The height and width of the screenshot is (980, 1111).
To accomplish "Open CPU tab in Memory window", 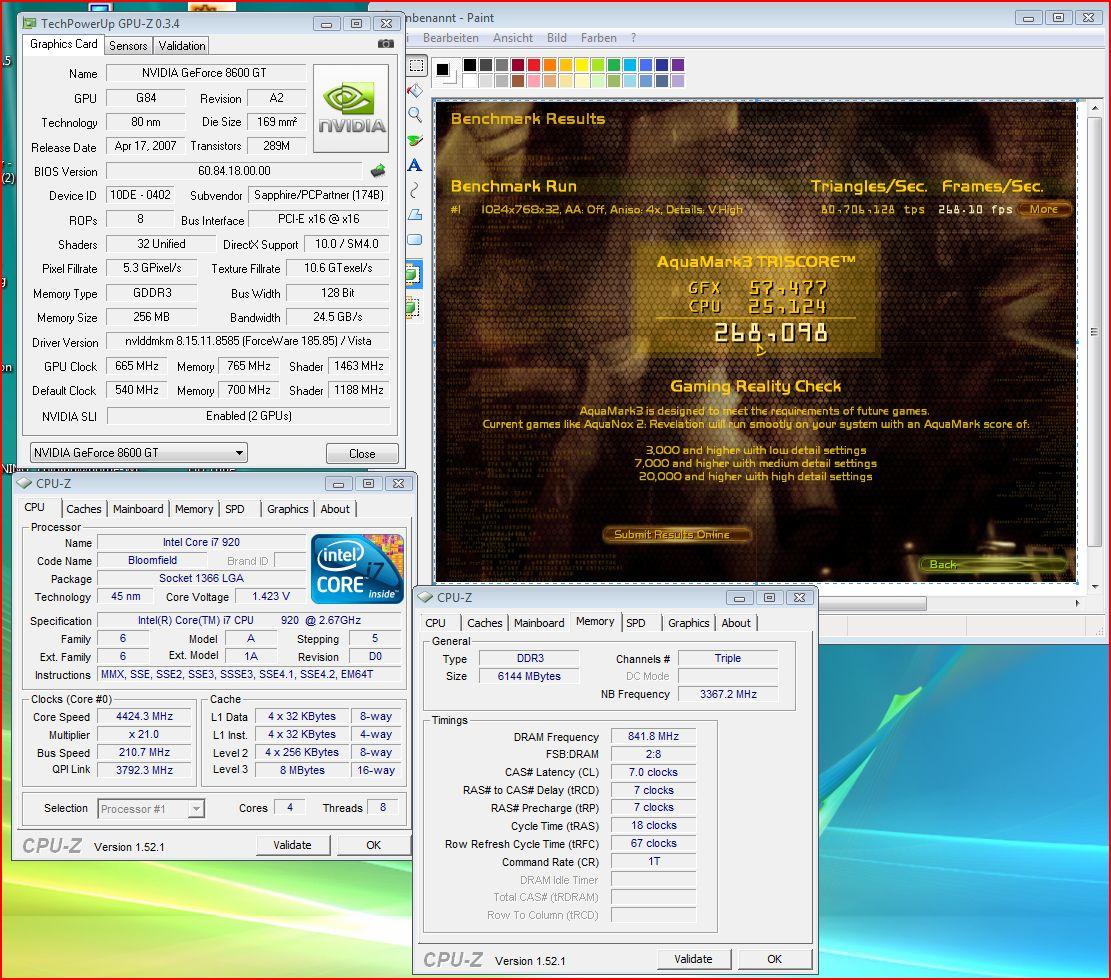I will click(435, 623).
